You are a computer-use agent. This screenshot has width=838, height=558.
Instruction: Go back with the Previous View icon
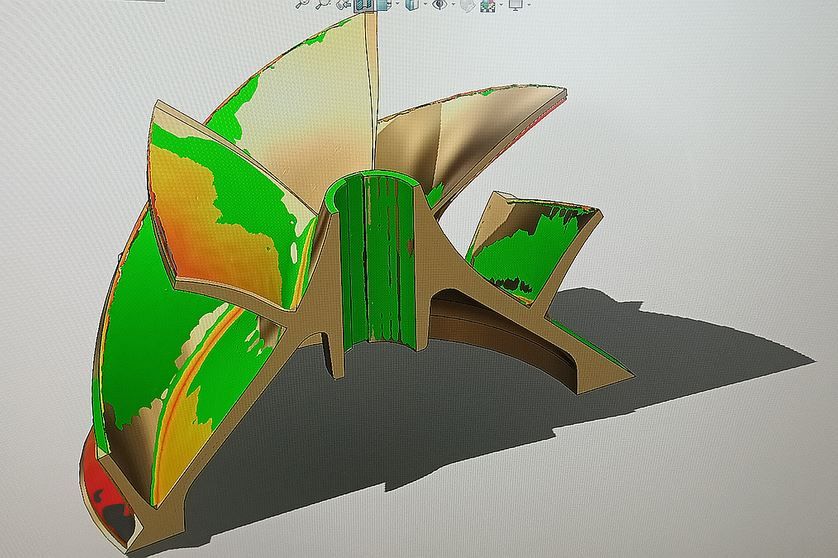coord(344,4)
